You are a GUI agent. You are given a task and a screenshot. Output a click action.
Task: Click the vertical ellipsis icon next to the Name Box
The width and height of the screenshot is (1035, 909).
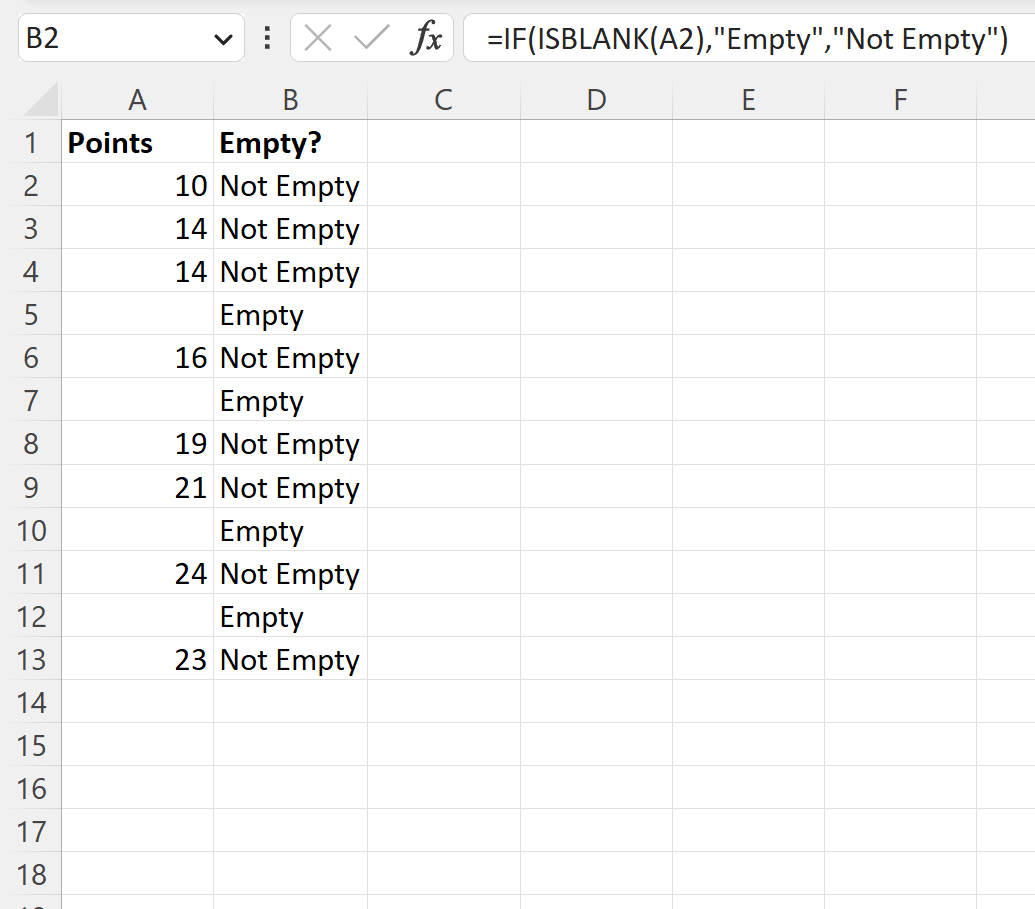266,39
